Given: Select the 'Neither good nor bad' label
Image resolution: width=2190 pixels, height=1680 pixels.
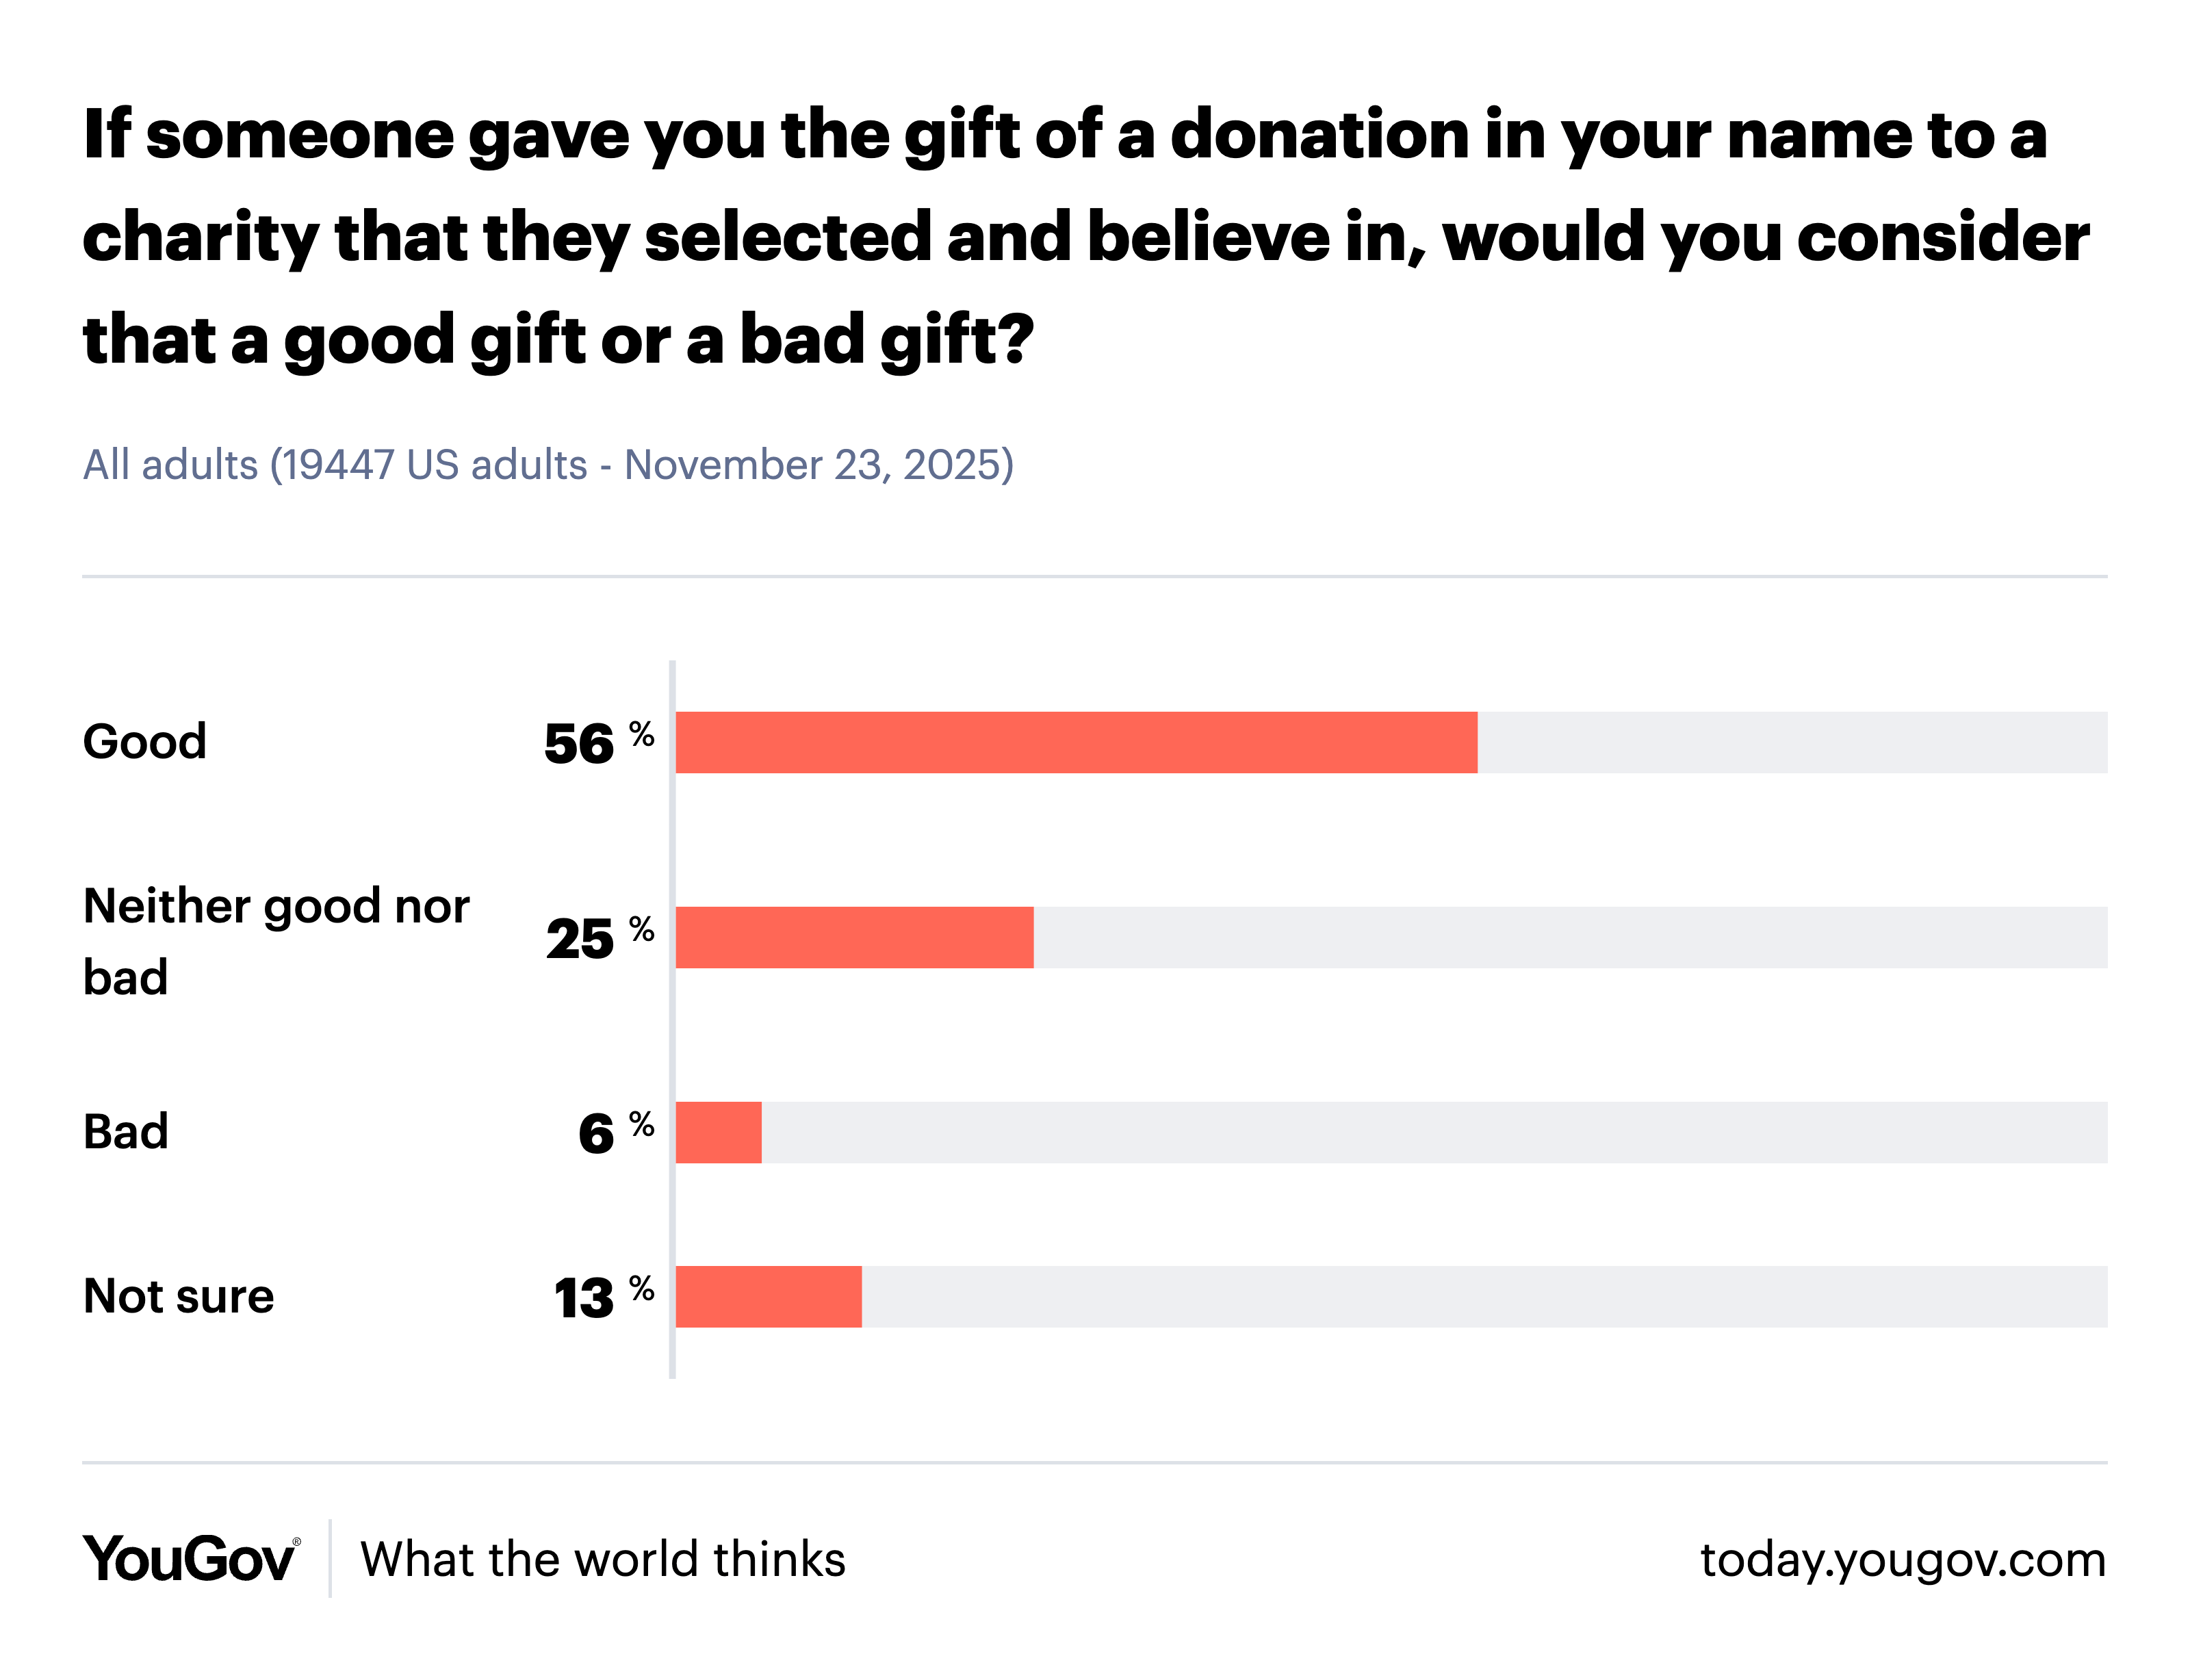Looking at the screenshot, I should click(276, 941).
